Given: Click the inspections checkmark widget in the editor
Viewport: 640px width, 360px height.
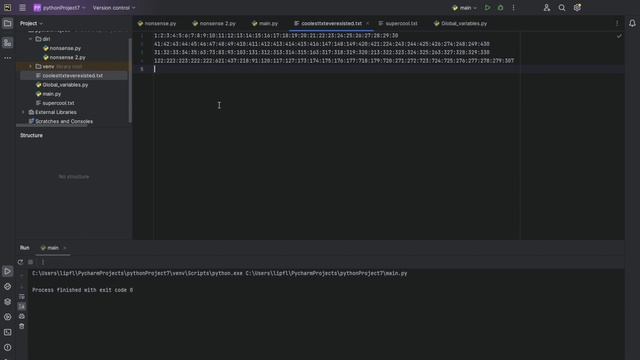Looking at the screenshot, I should (x=619, y=36).
